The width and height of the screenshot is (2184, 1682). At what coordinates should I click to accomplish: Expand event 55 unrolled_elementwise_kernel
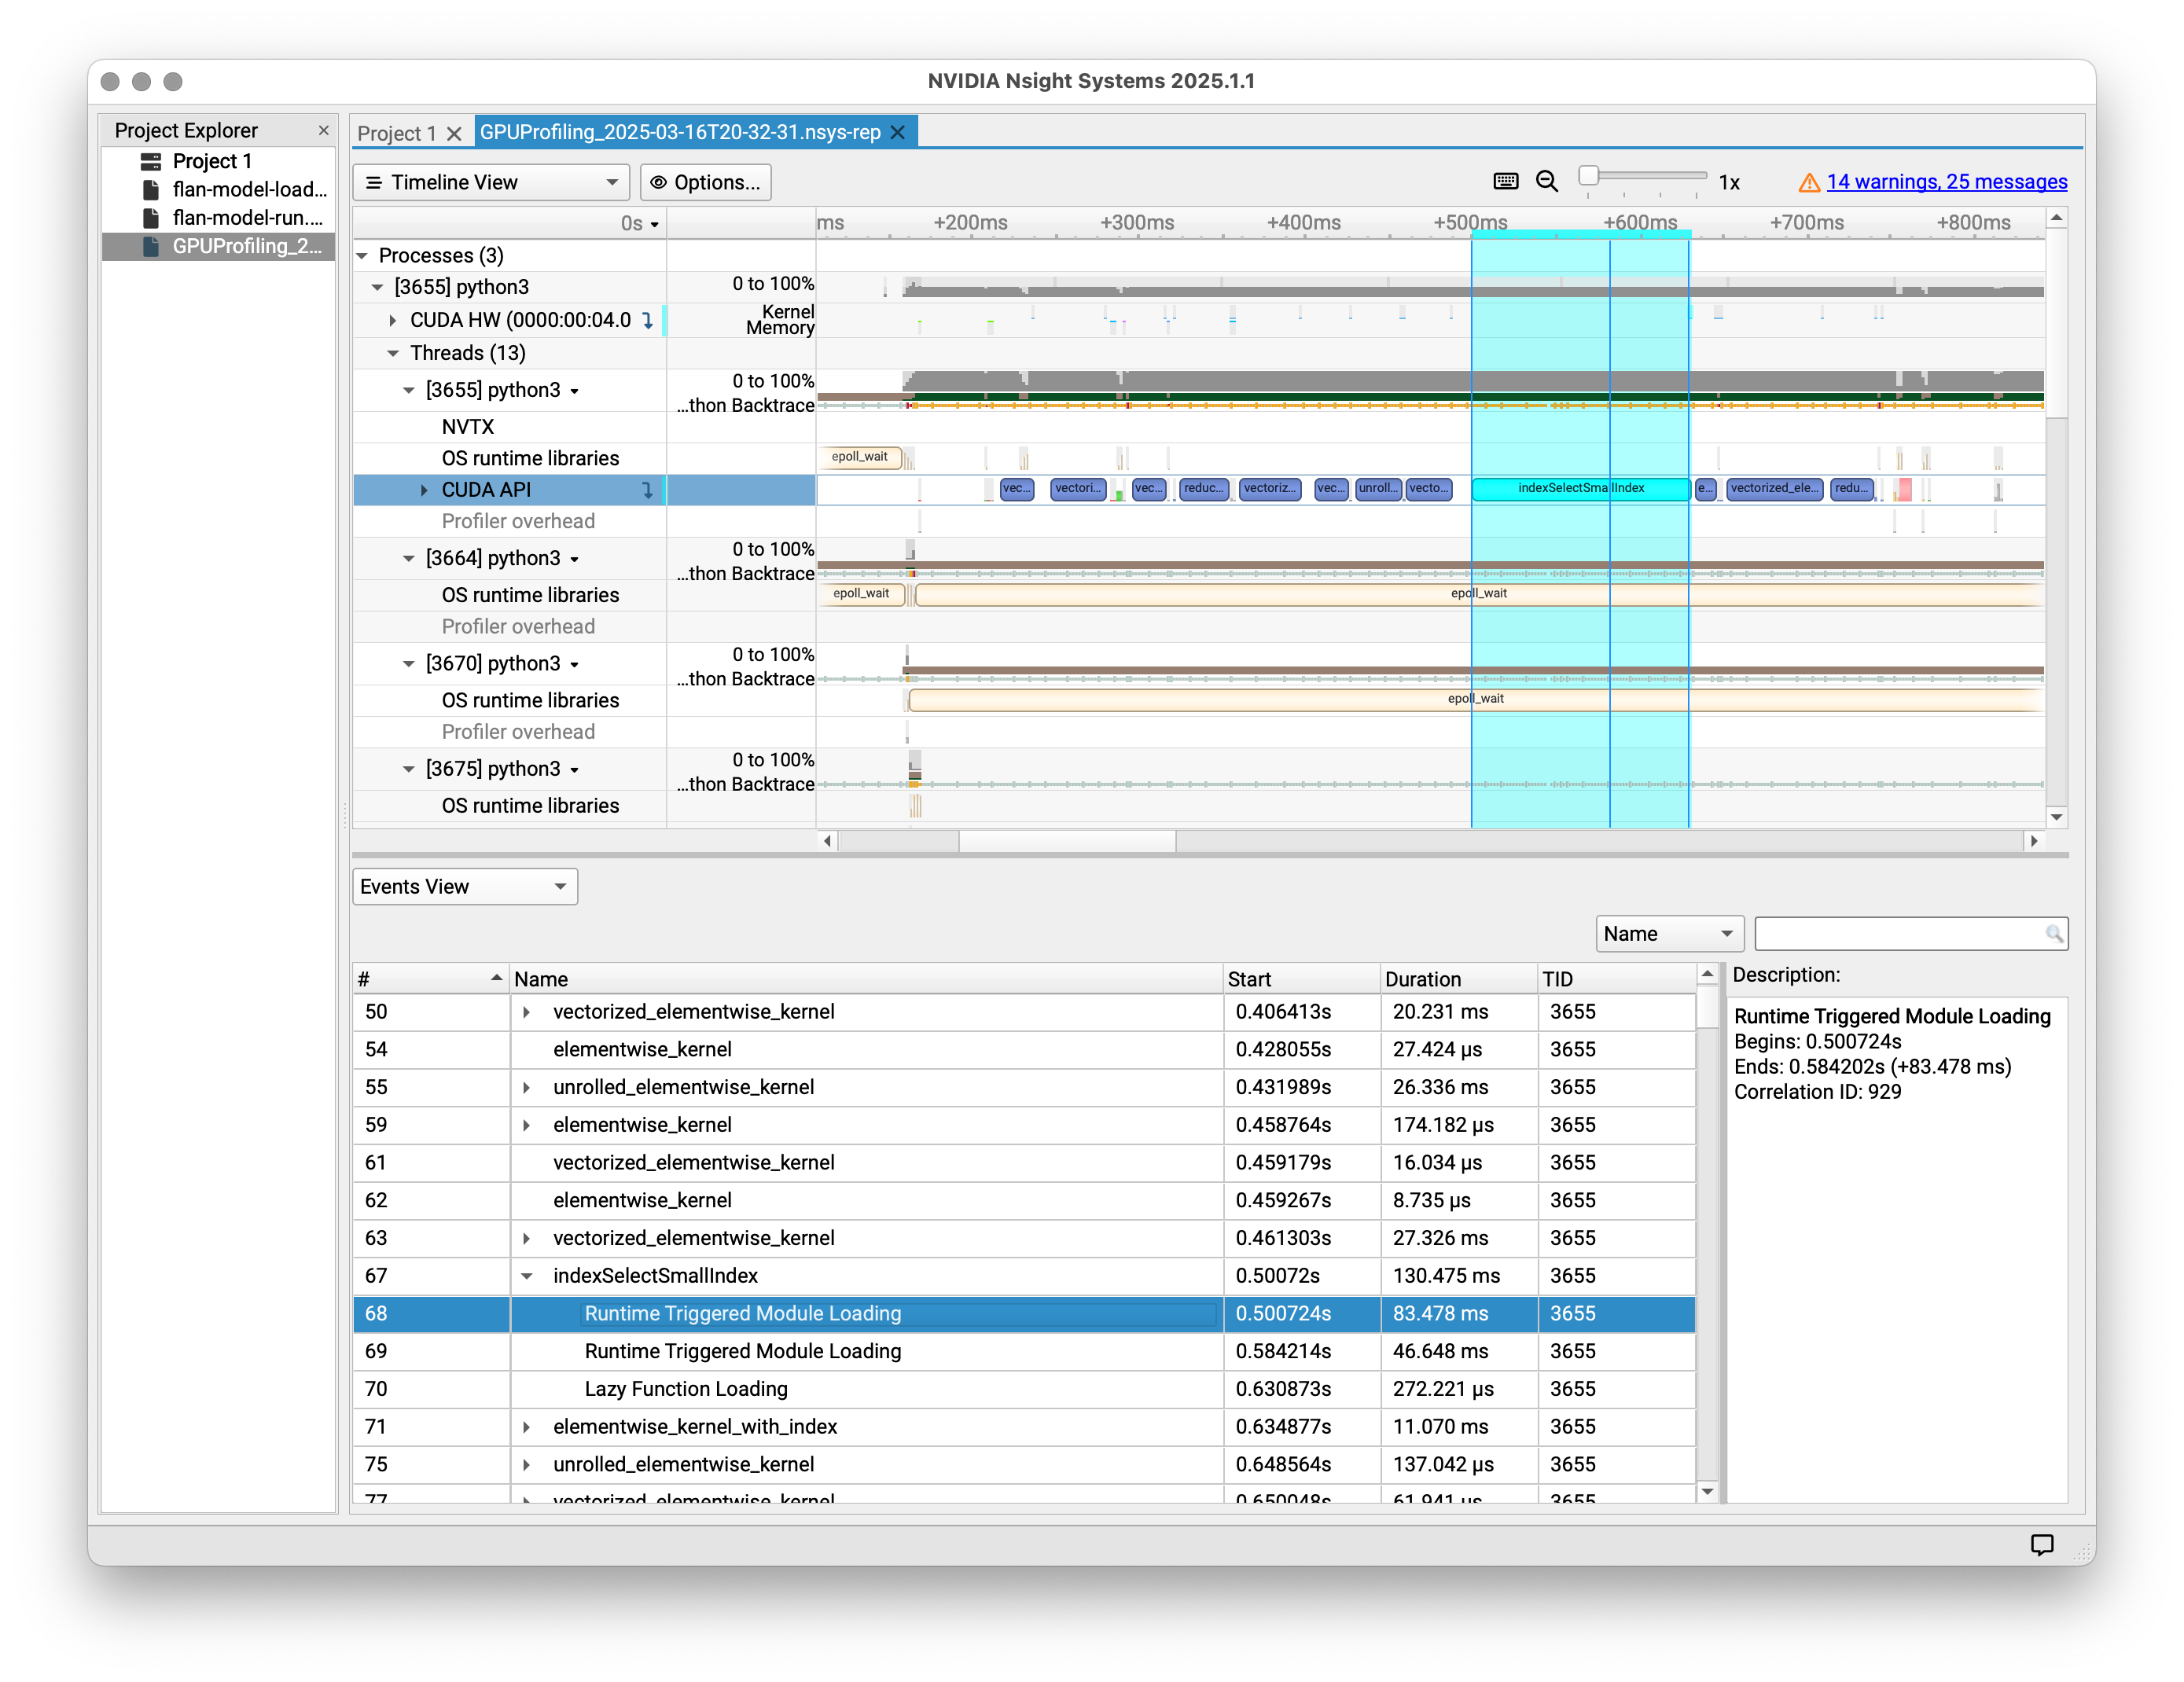pos(527,1088)
